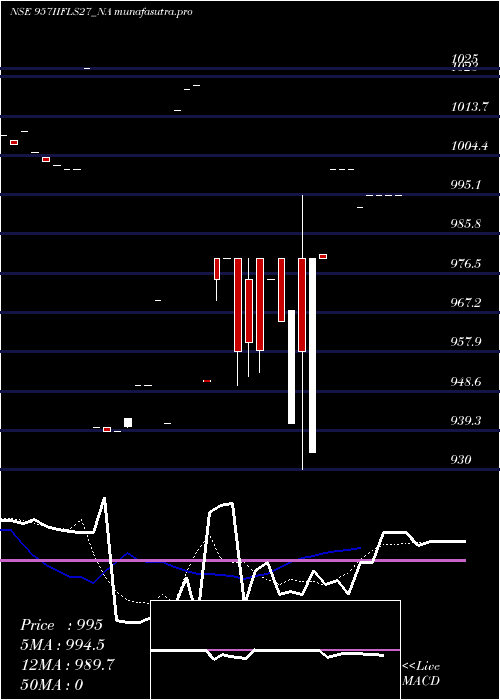Click the Price : 995 readout

(x=62, y=625)
